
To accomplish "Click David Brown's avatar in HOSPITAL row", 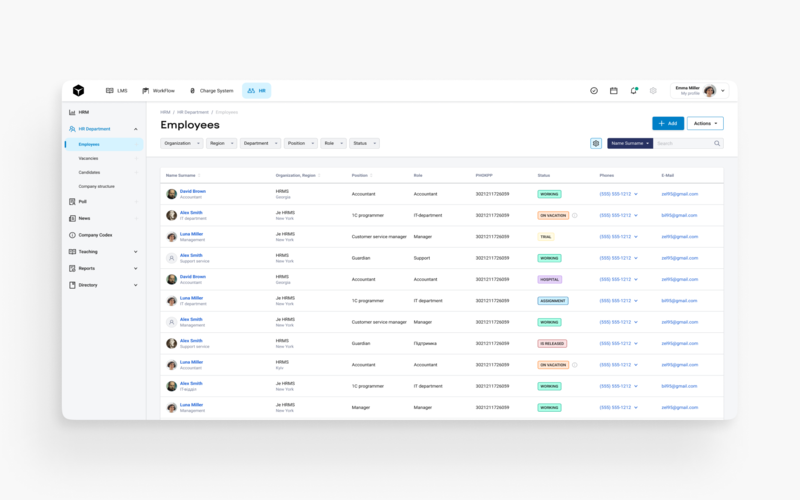I will coord(171,280).
